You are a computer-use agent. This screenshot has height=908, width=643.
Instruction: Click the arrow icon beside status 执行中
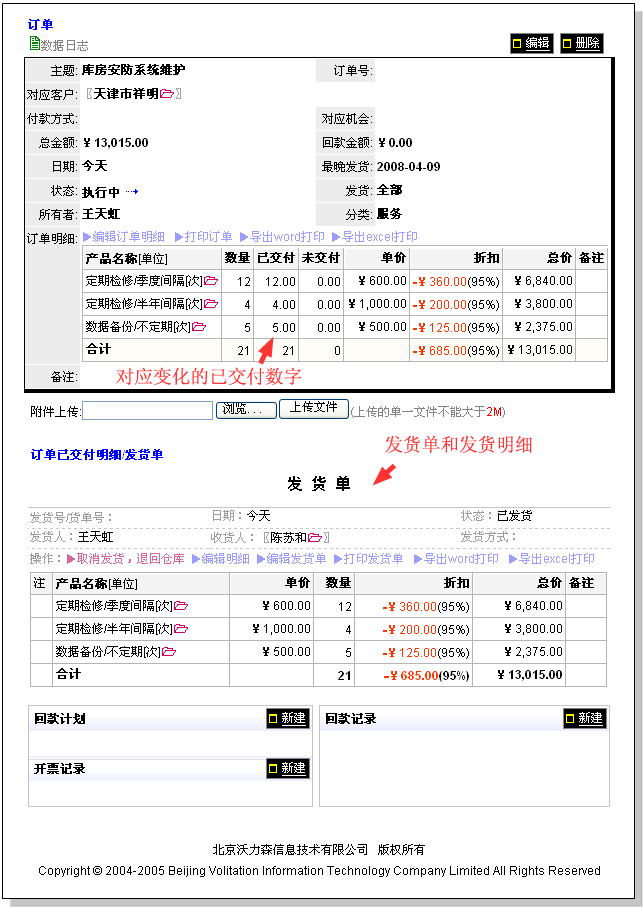[x=132, y=191]
